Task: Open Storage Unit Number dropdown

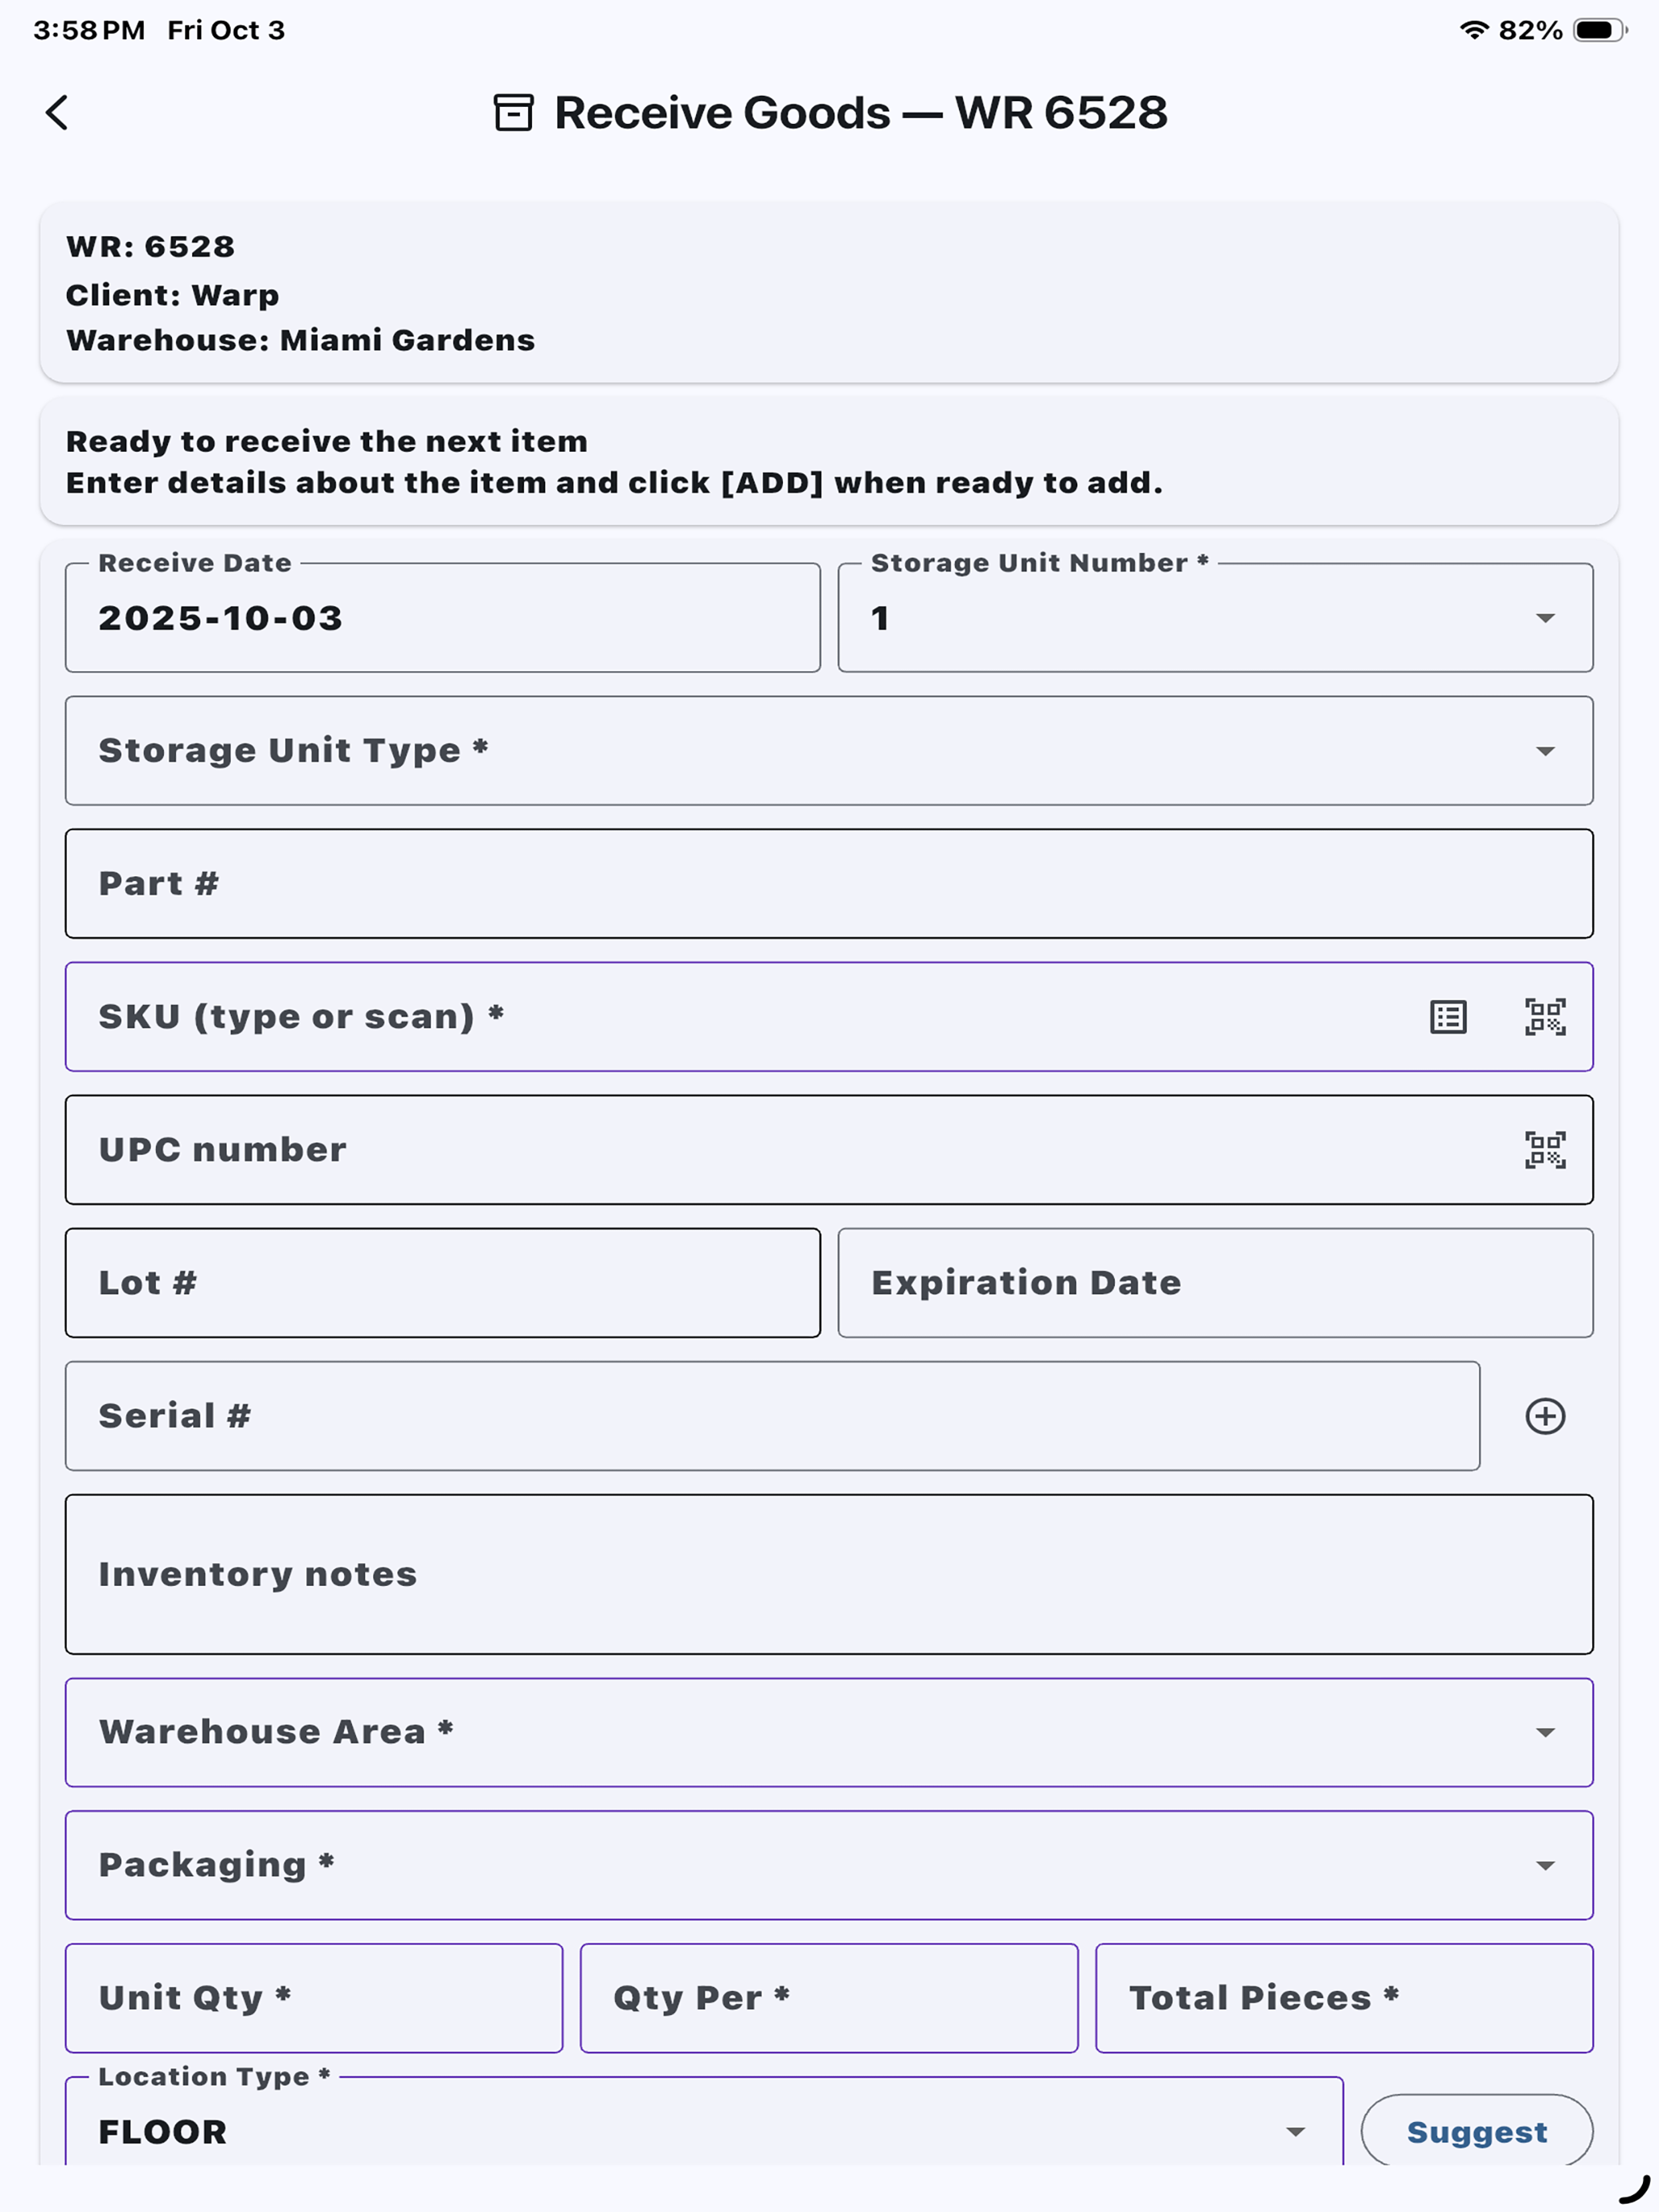Action: click(1215, 618)
